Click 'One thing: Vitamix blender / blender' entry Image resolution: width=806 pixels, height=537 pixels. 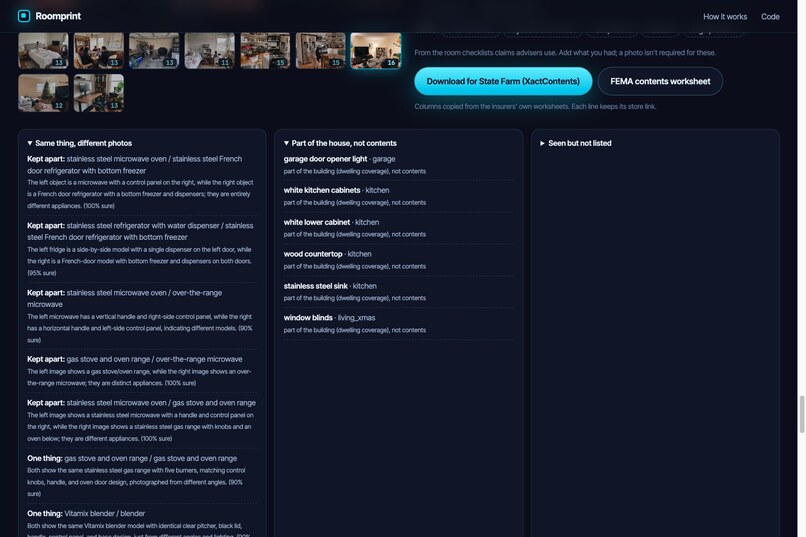(x=142, y=522)
